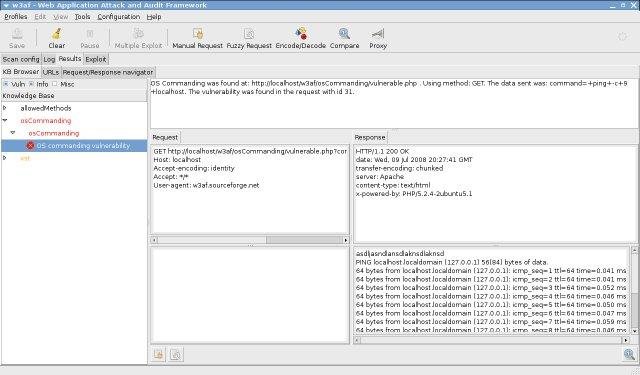Open the View menu
The image size is (640, 375).
click(60, 17)
